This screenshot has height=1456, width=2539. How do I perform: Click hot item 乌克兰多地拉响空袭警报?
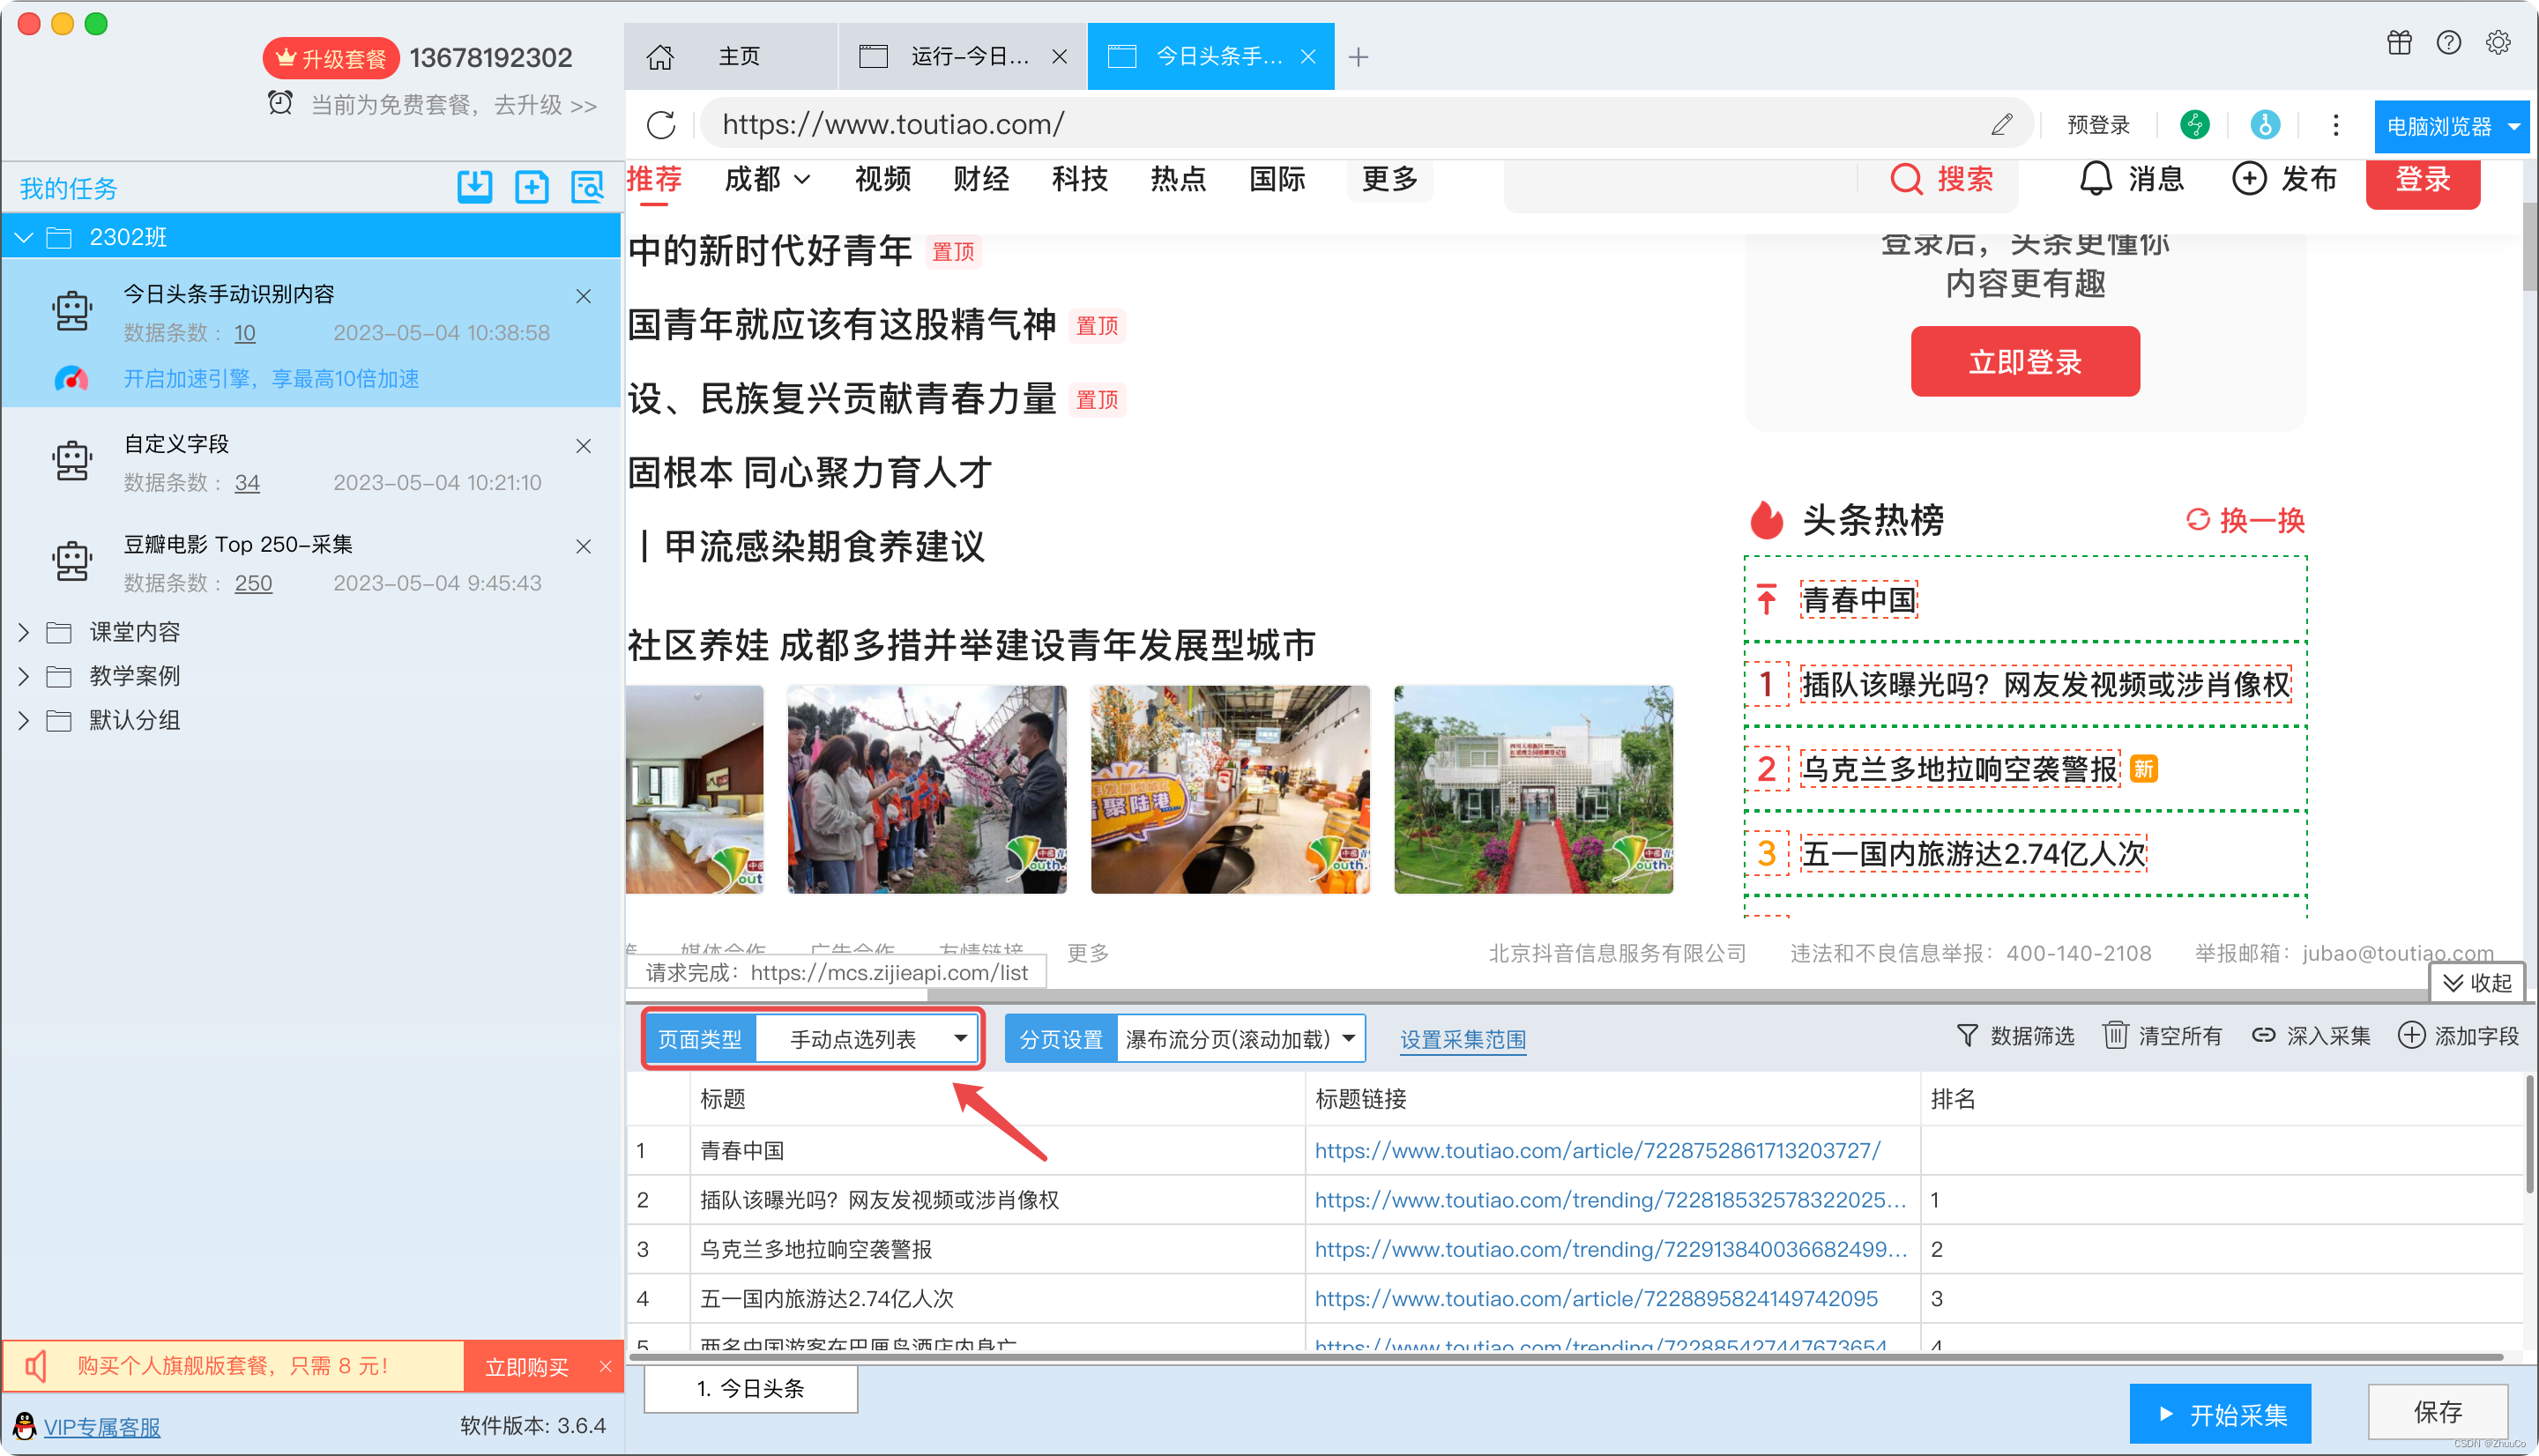click(x=1959, y=769)
